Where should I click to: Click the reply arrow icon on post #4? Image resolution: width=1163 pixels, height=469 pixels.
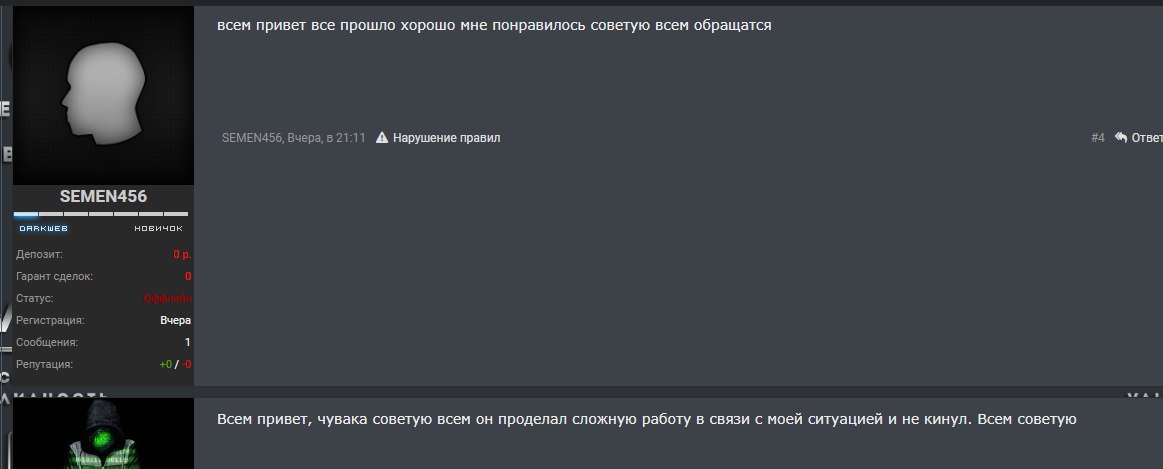coord(1121,137)
